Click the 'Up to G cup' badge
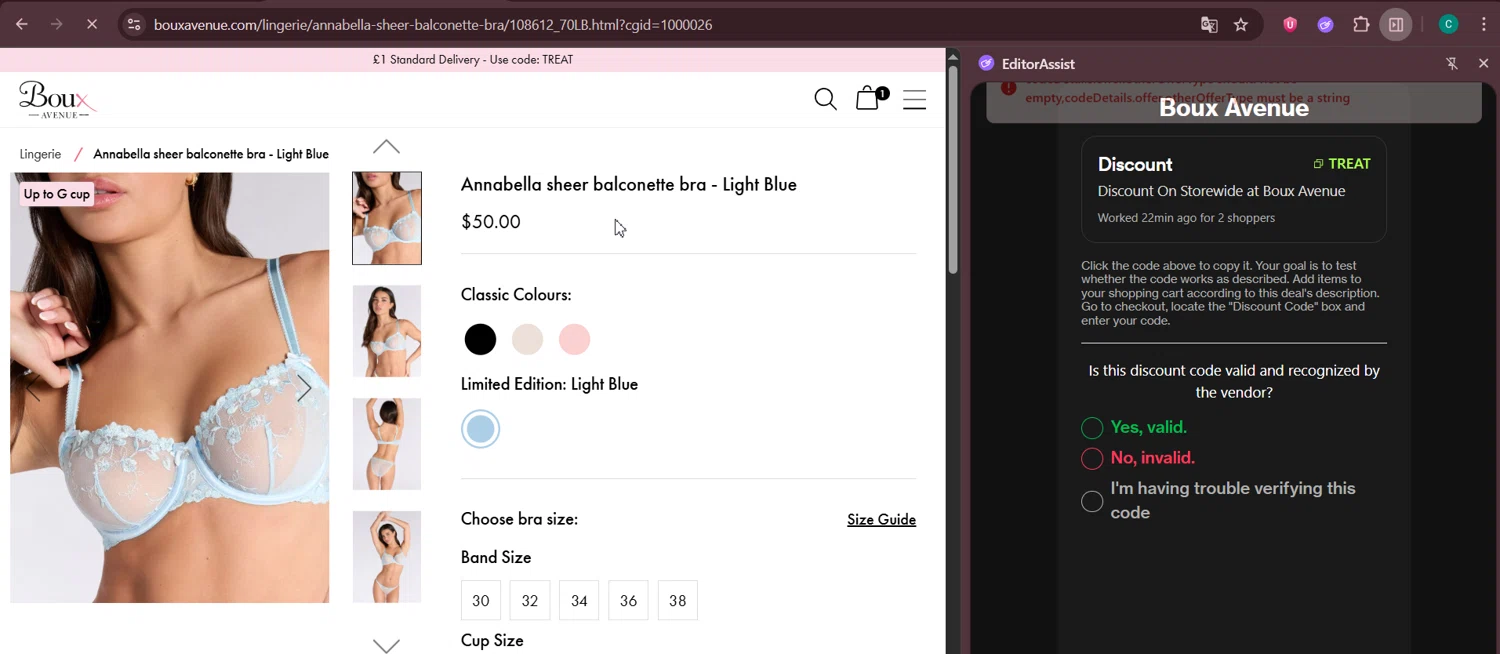 pyautogui.click(x=57, y=194)
